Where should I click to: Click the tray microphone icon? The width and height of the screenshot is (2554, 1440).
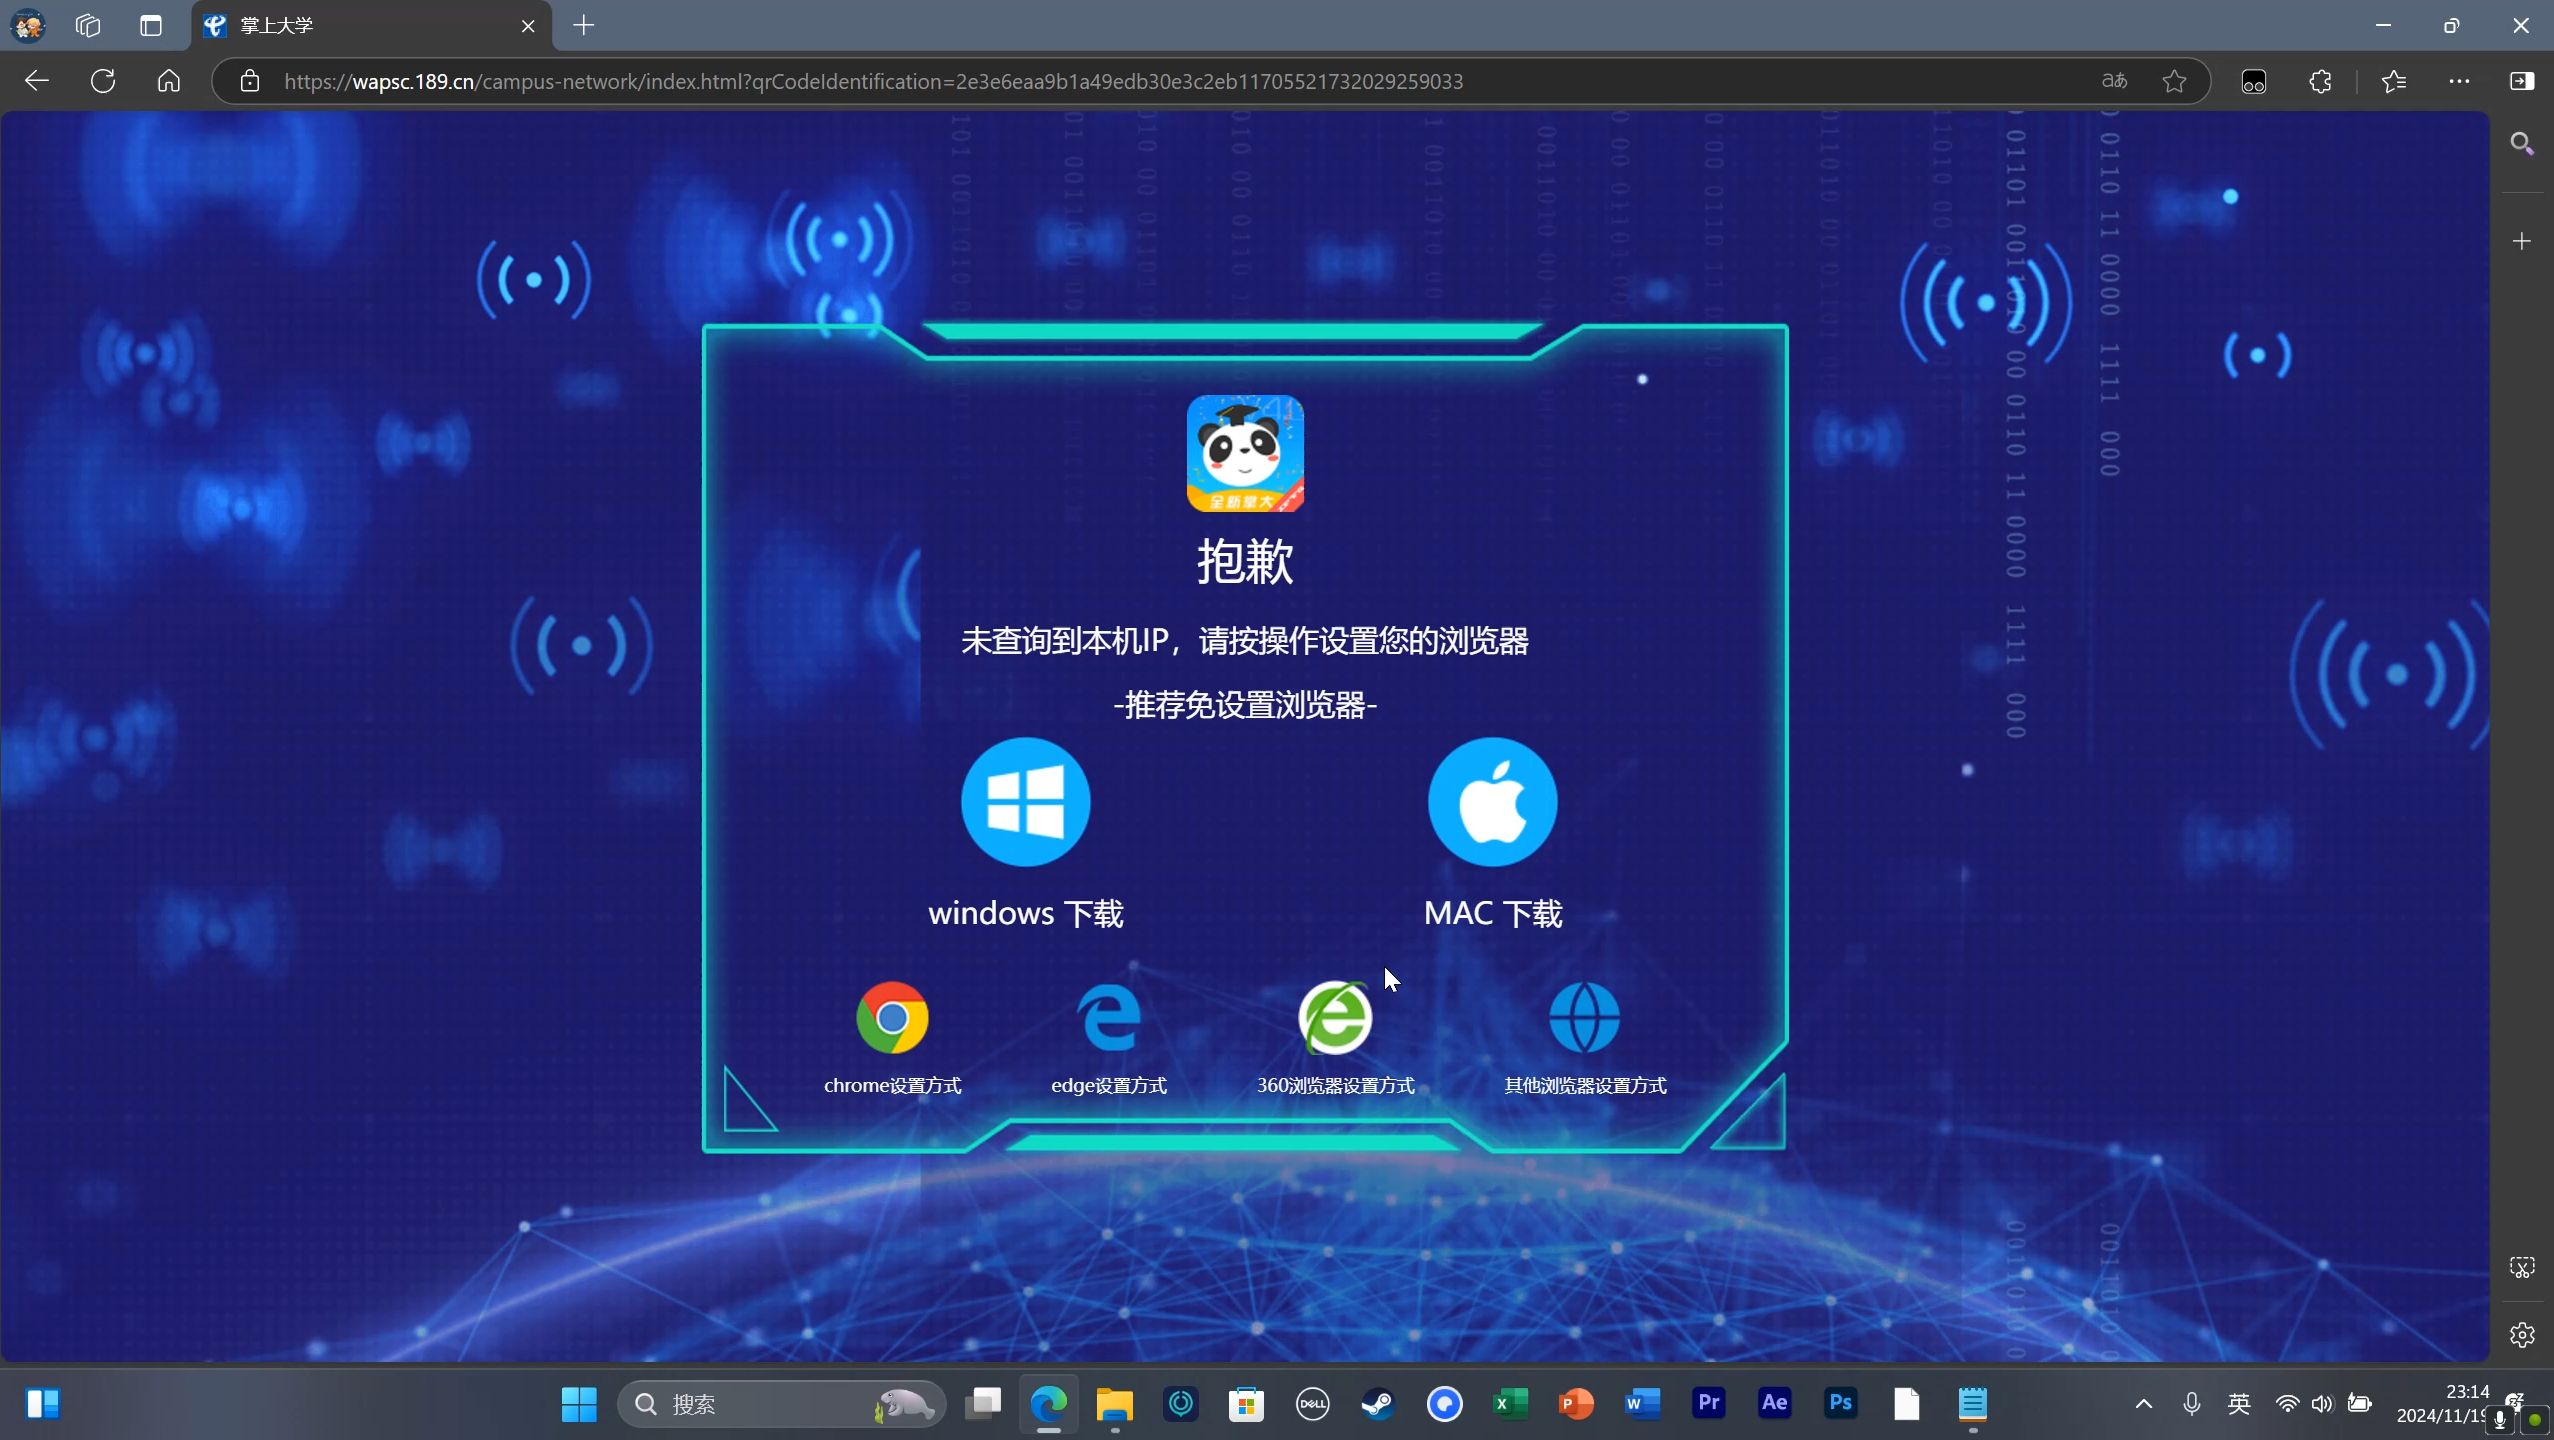[x=2191, y=1404]
